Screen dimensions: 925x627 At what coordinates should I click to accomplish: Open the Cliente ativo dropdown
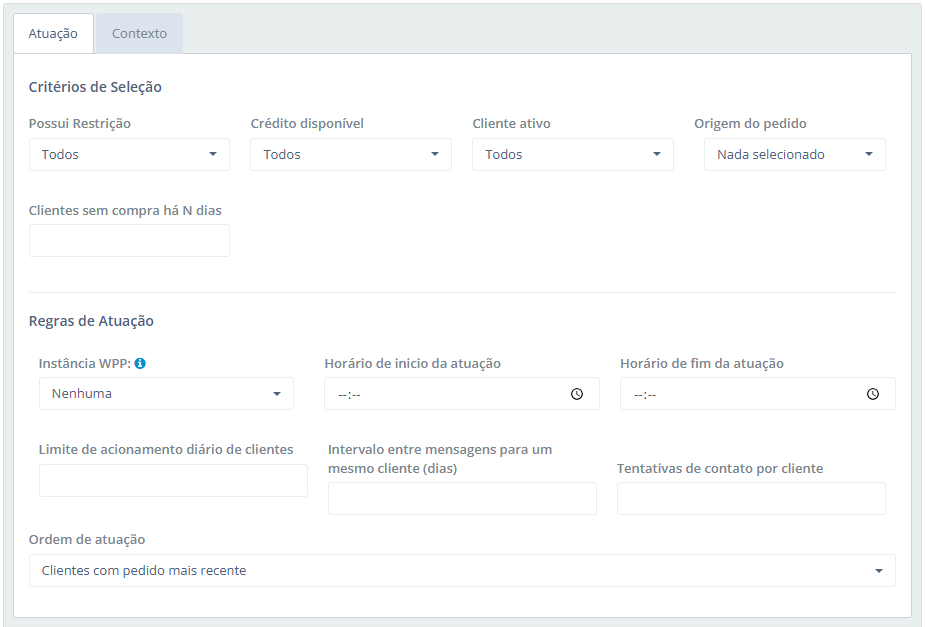[x=572, y=155]
